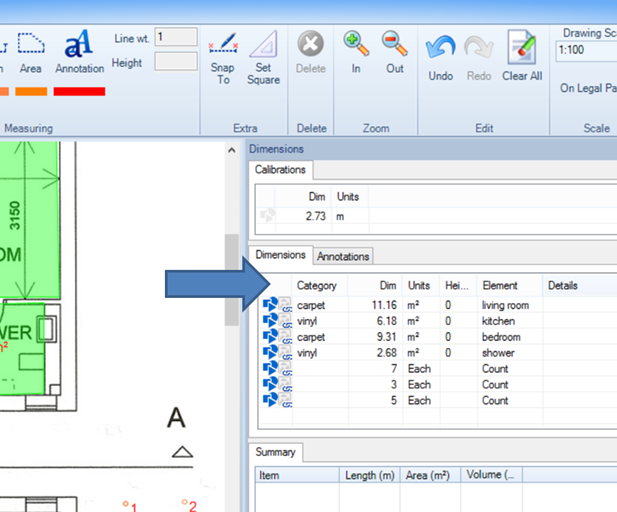This screenshot has width=617, height=512.
Task: Click the Clear All icon
Action: point(521,56)
